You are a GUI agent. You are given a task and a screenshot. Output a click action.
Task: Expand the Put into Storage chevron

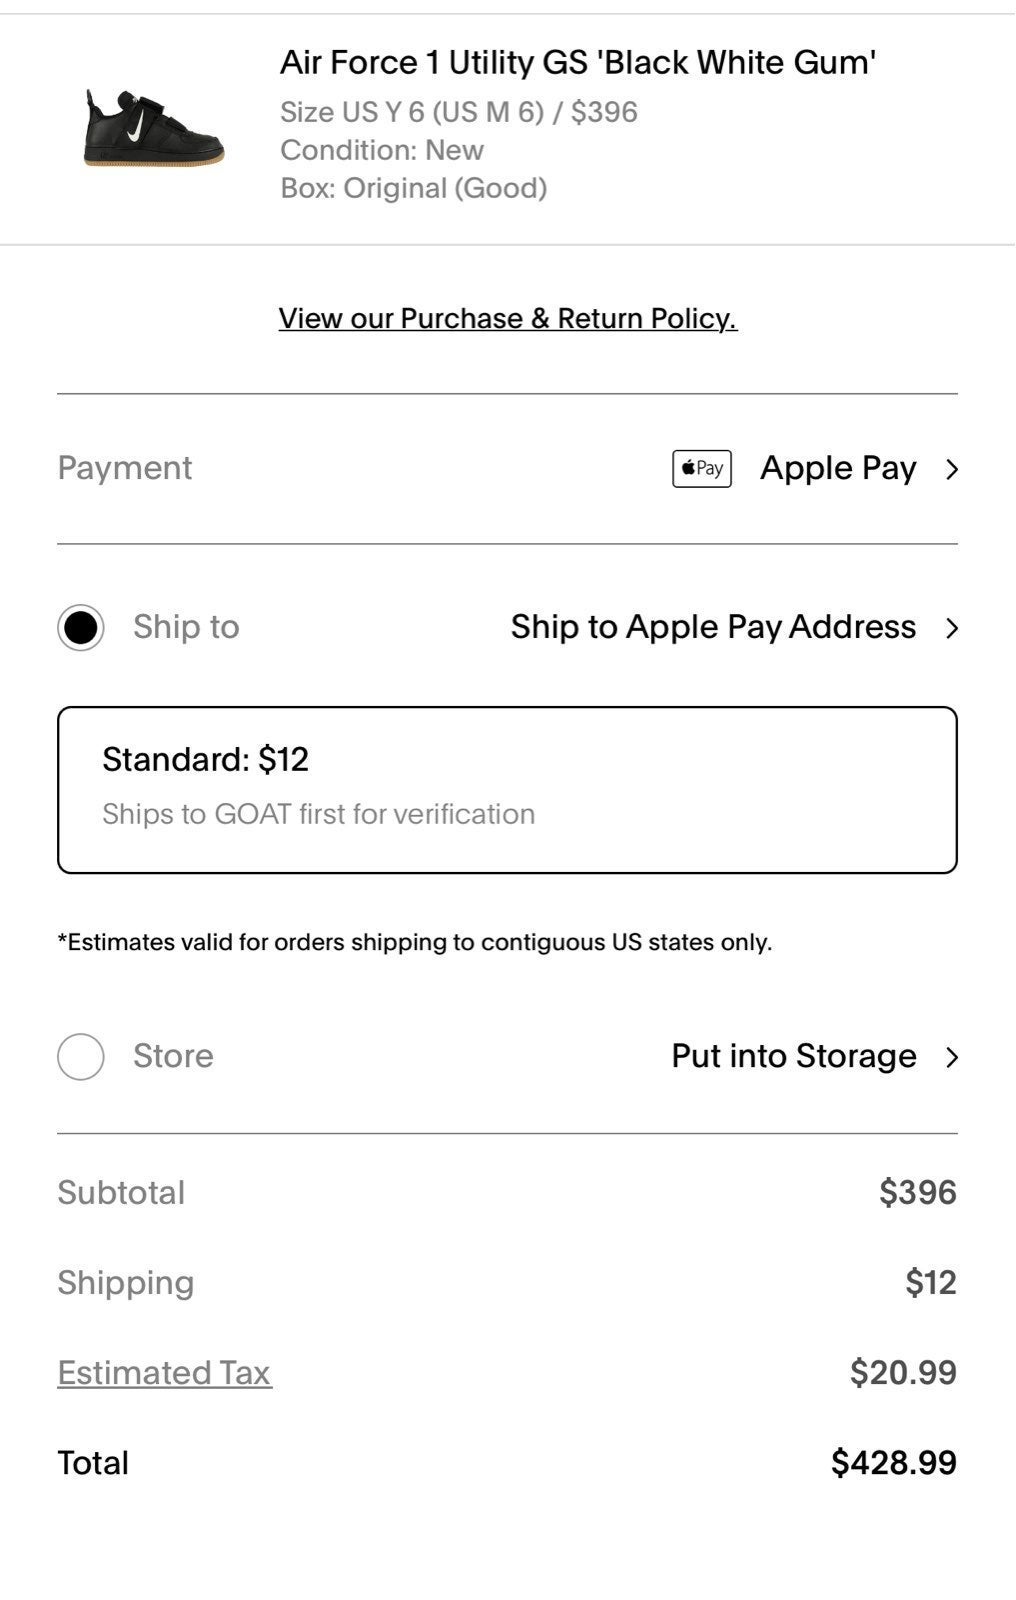tap(952, 1057)
